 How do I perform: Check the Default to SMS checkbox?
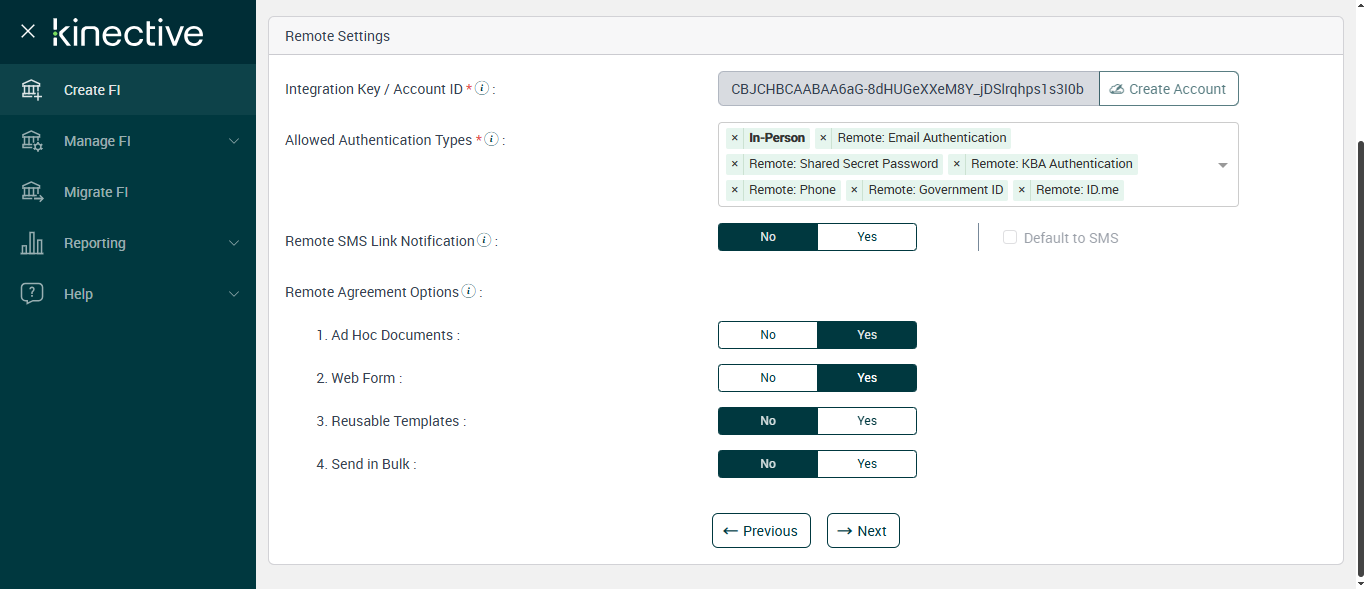(1010, 238)
